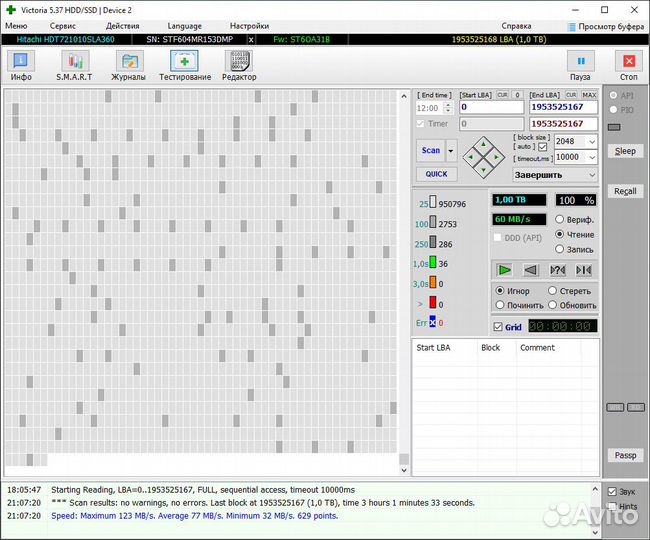
Task: Open the Сервис menu
Action: coord(62,25)
